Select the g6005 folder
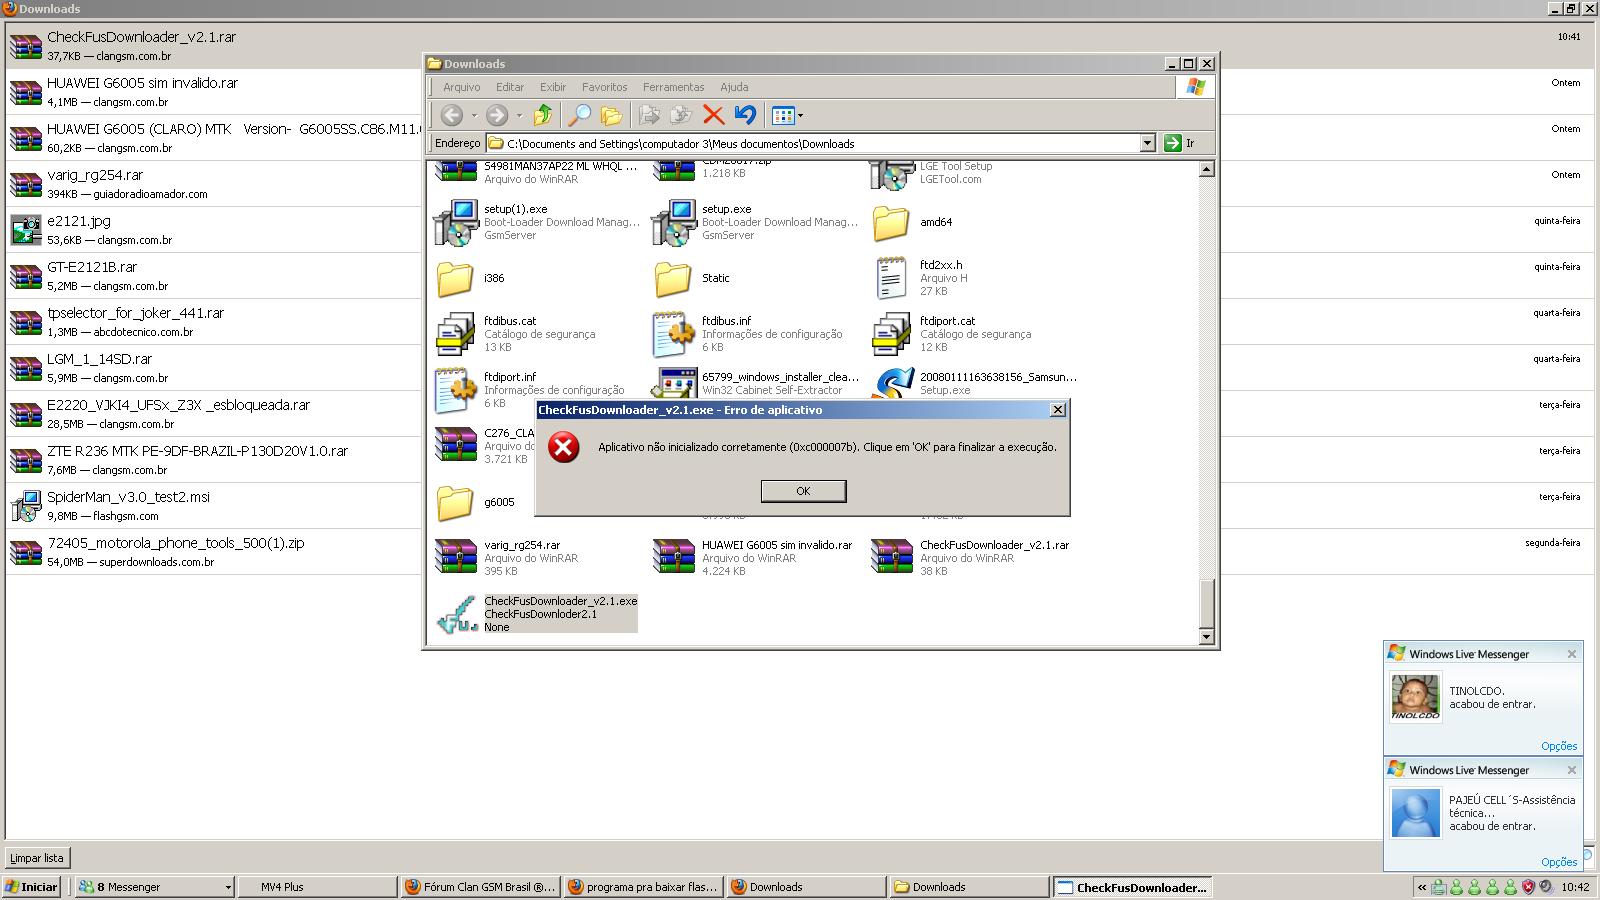 coord(455,503)
